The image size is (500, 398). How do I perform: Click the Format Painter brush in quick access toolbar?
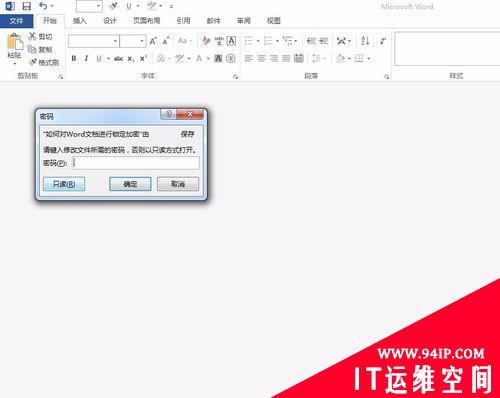113,6
